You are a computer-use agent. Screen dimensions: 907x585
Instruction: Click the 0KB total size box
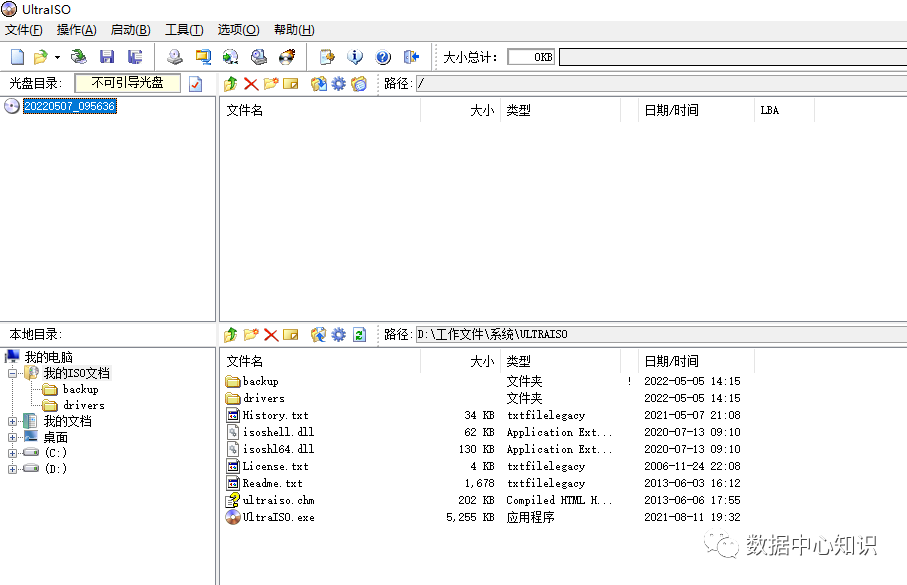531,57
